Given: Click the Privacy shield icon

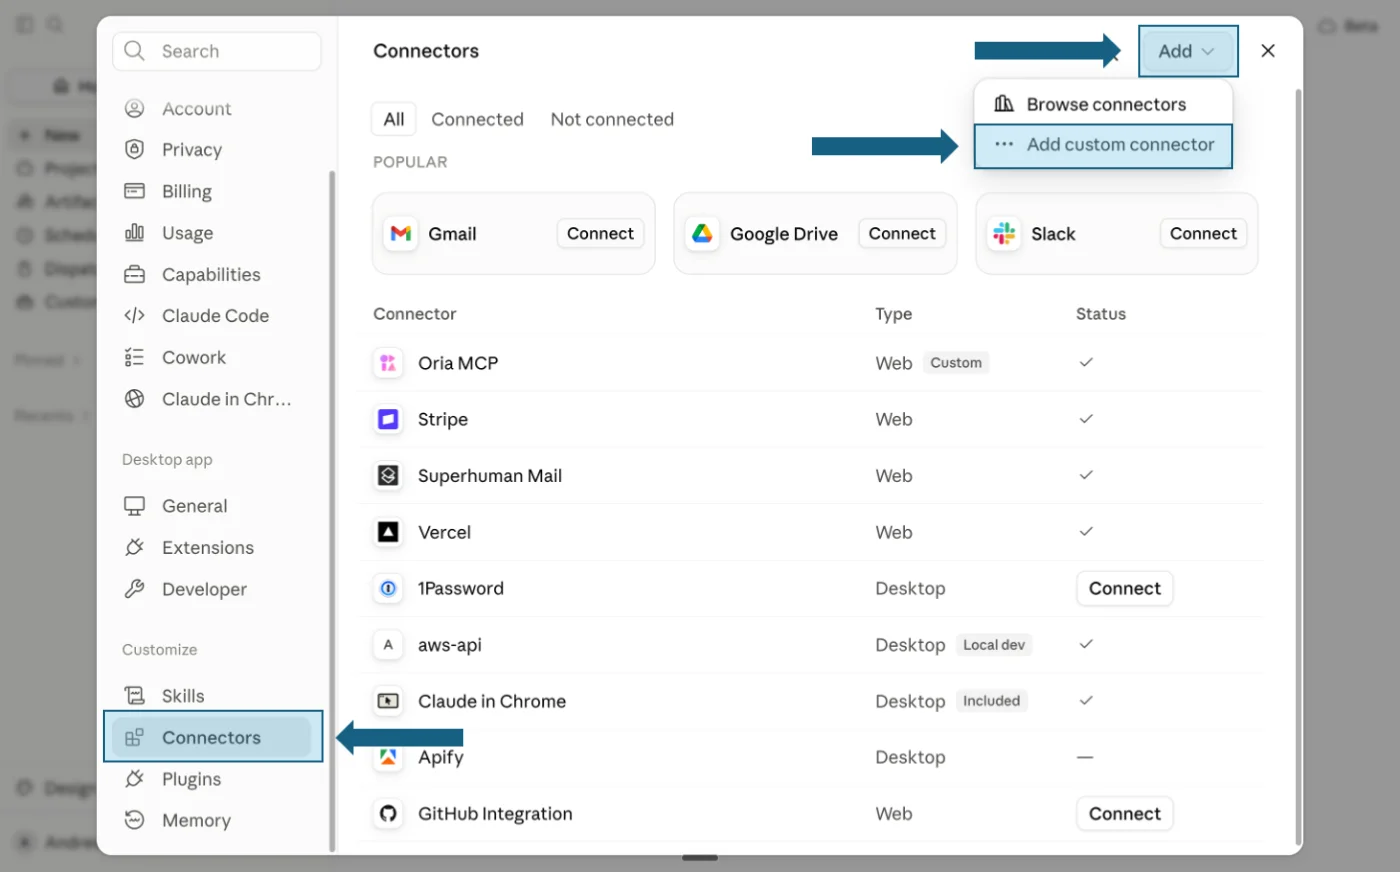Looking at the screenshot, I should (x=134, y=149).
